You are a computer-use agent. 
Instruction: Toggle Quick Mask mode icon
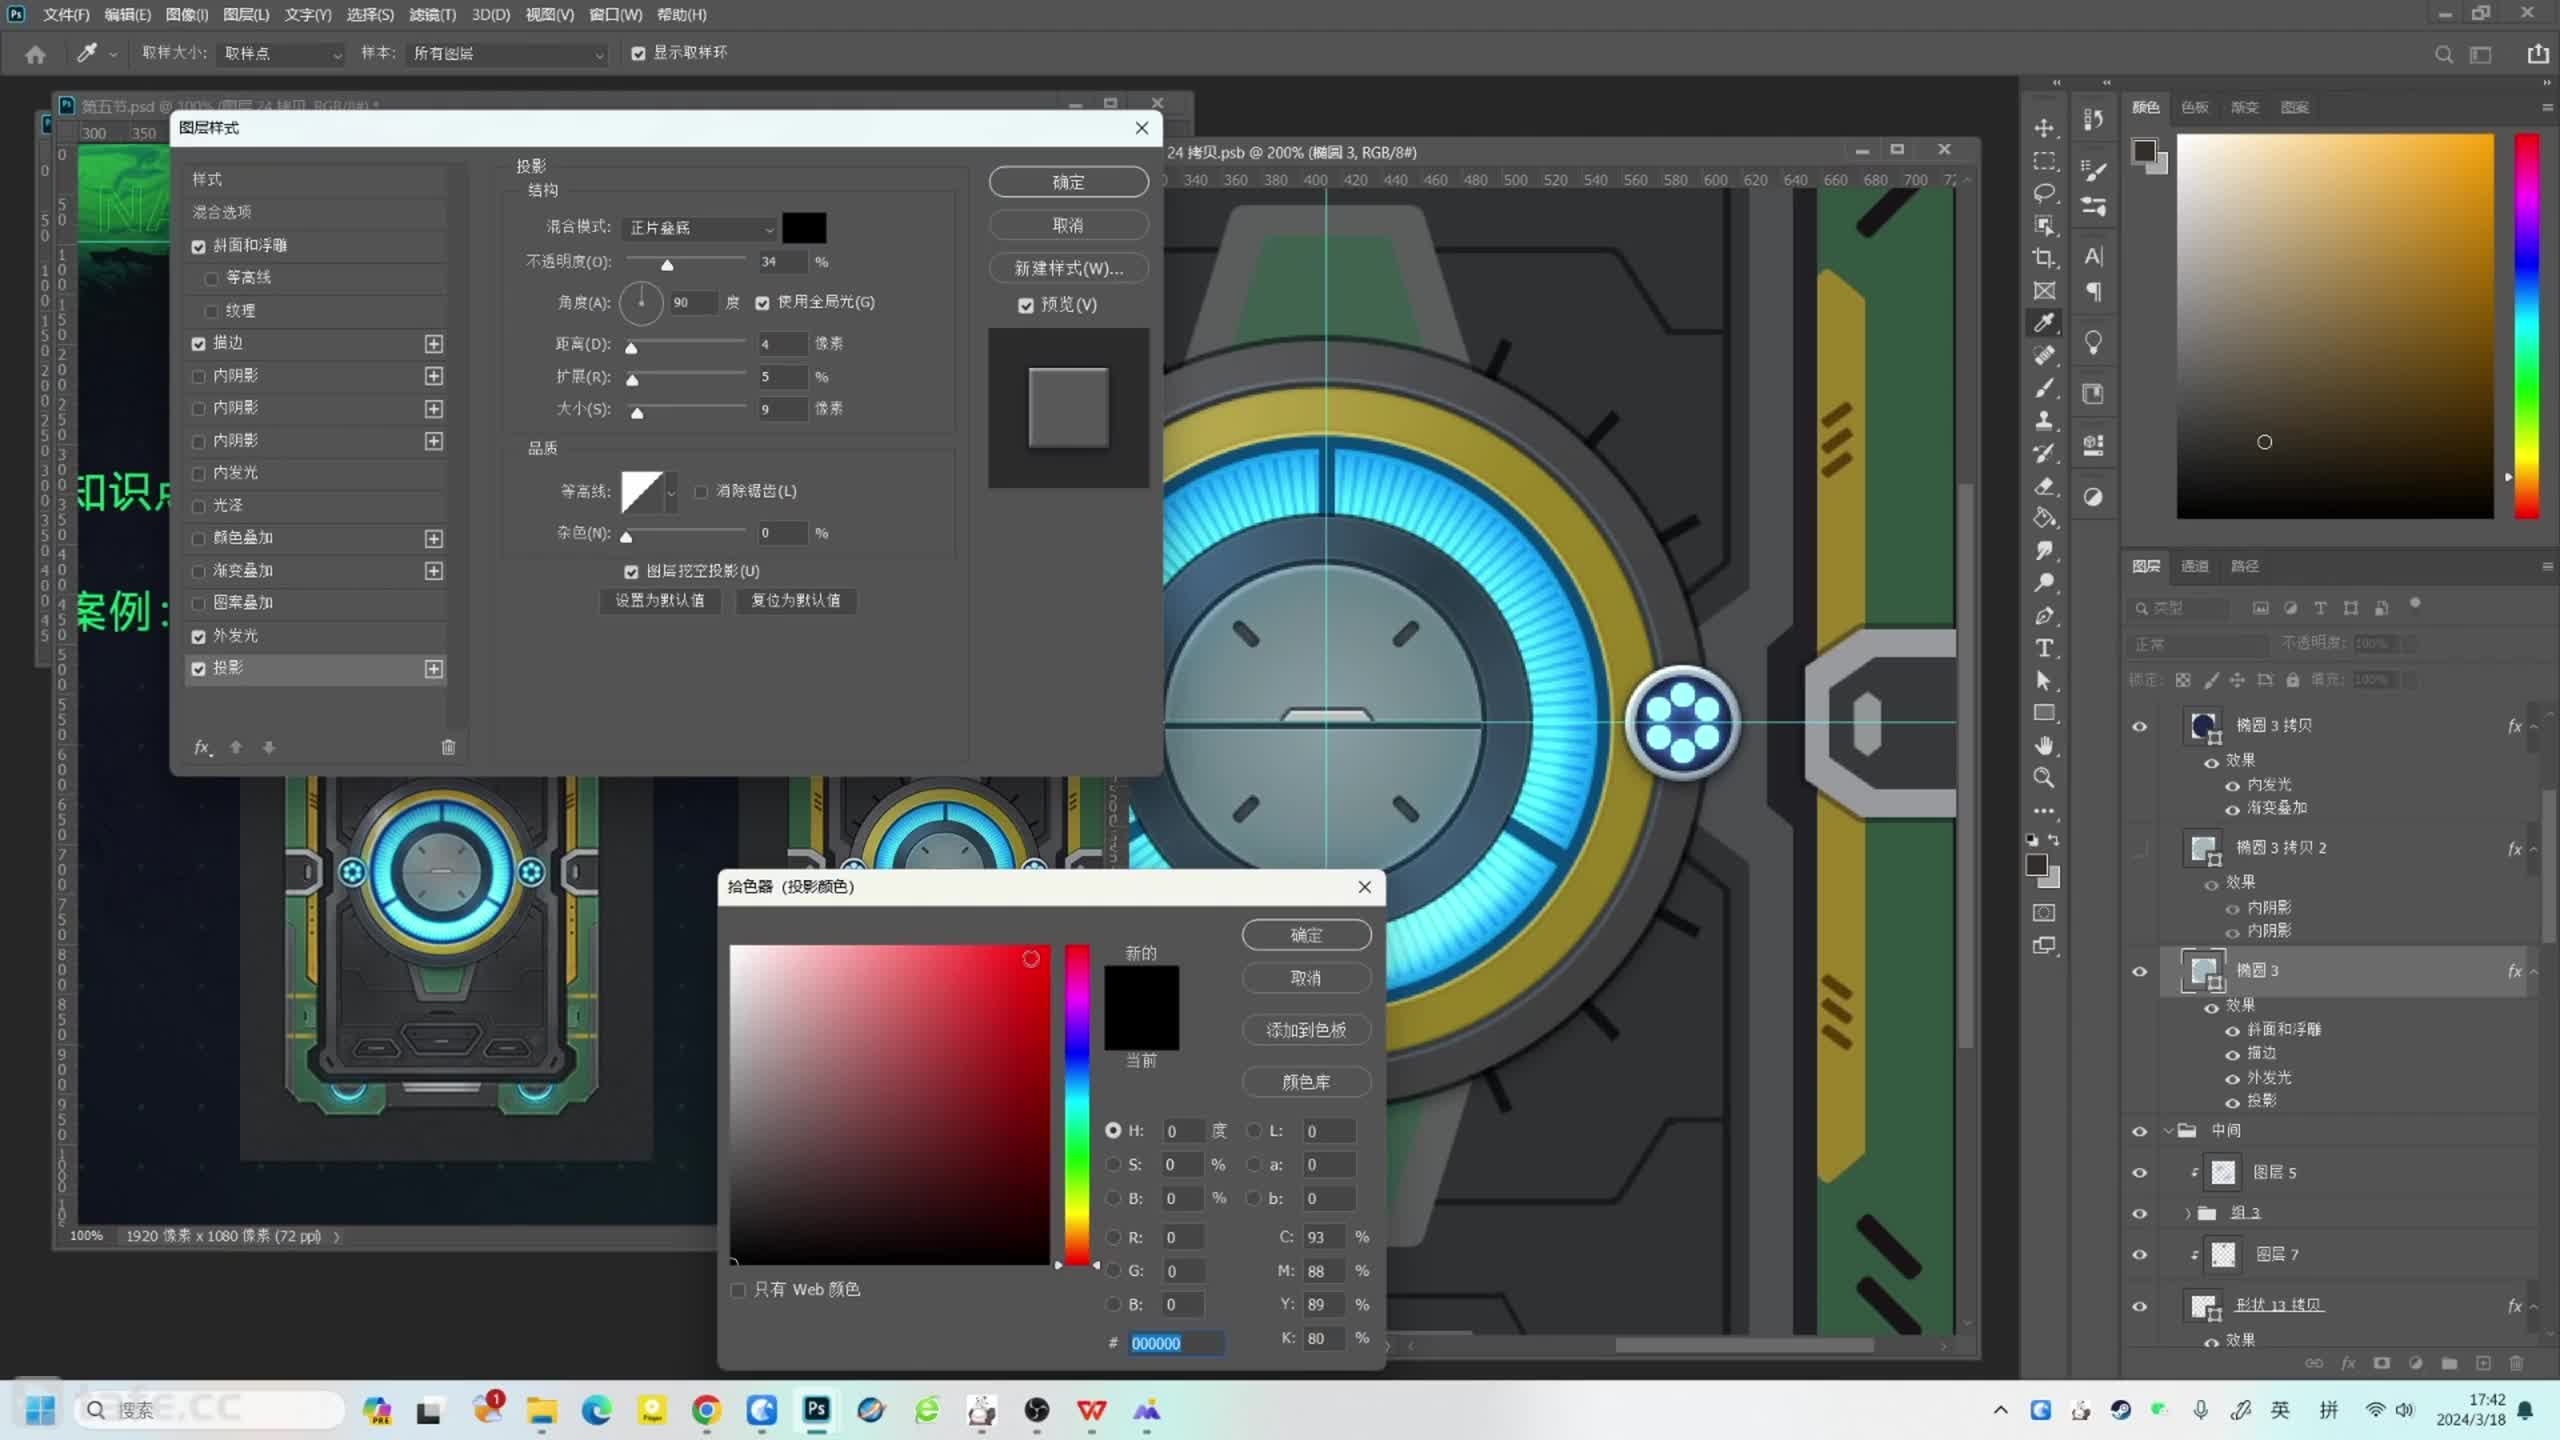tap(2044, 913)
